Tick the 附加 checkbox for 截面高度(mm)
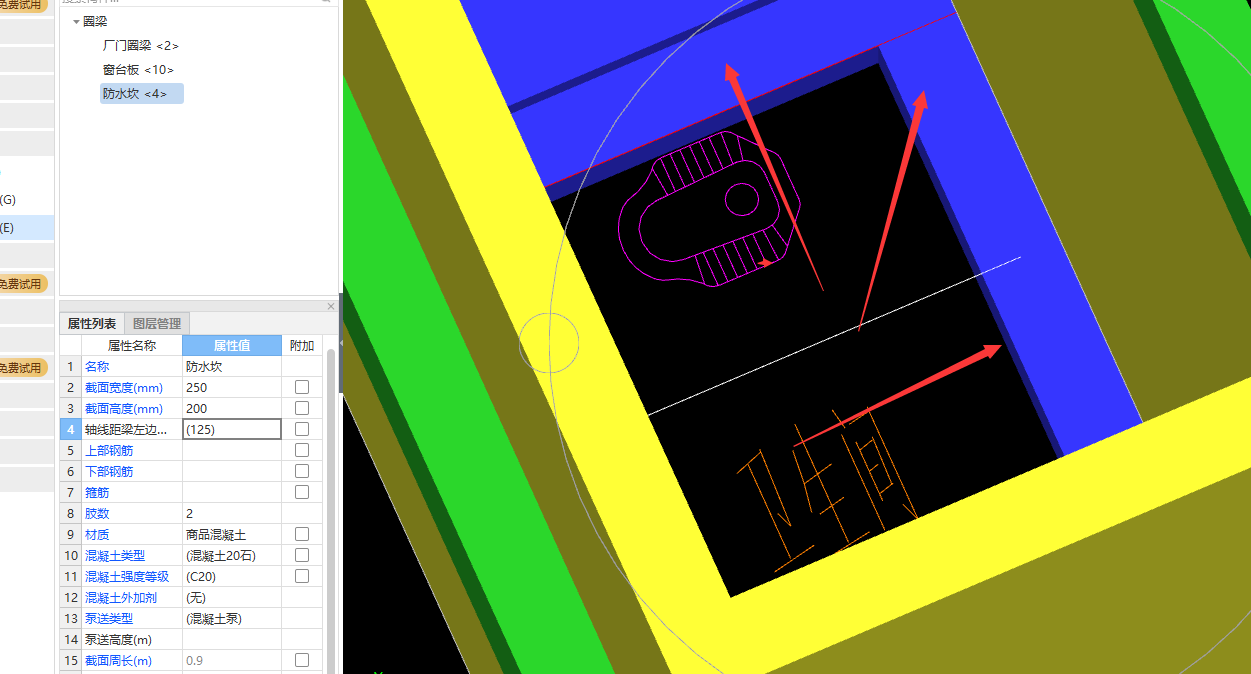 (x=302, y=408)
